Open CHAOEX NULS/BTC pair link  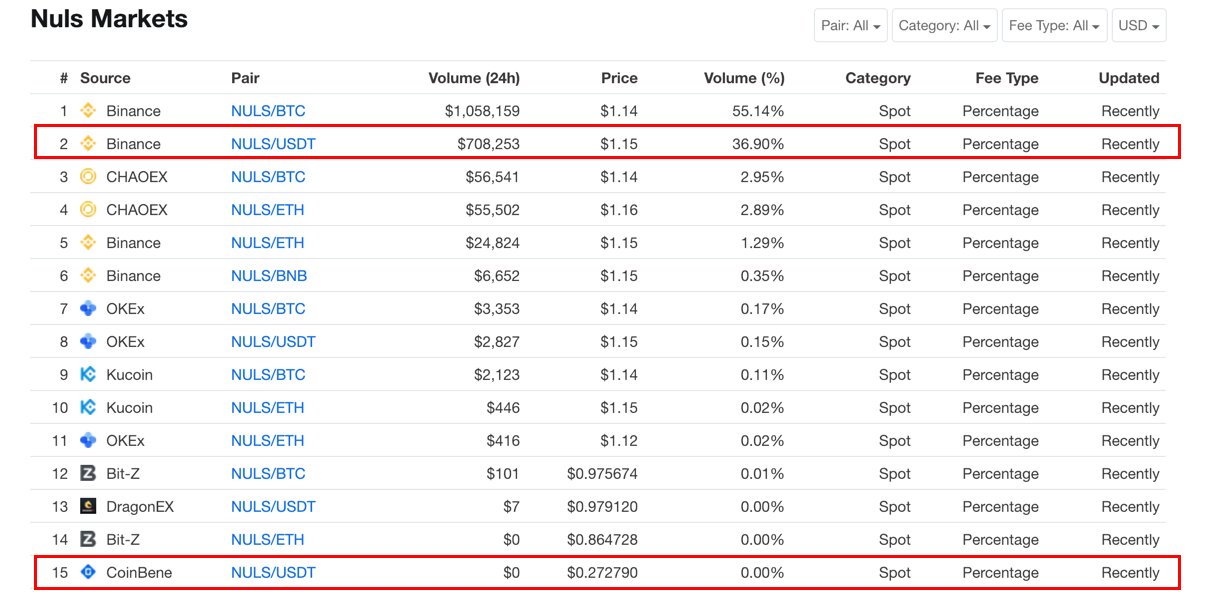point(268,177)
